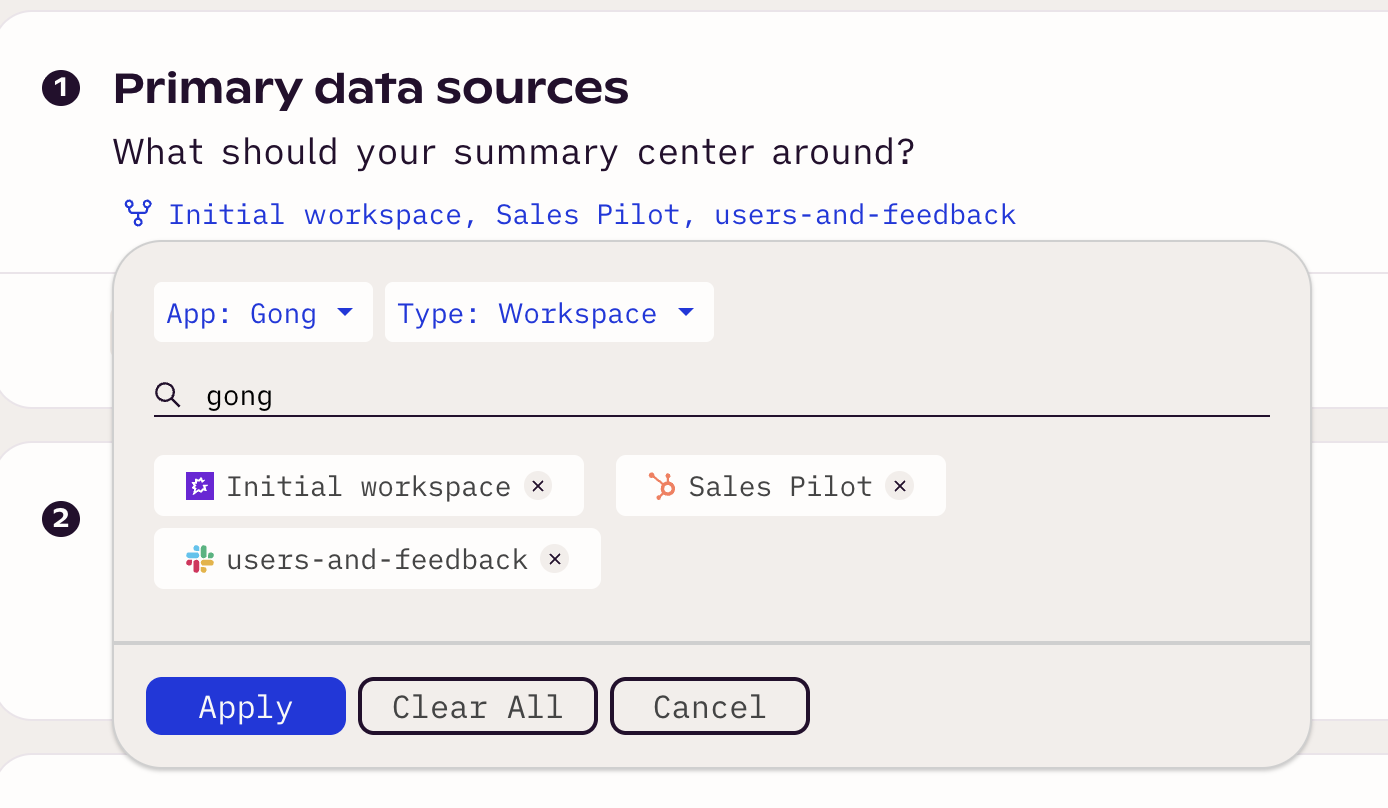Viewport: 1388px width, 808px height.
Task: Click the arrow next to App: Gong
Action: (345, 313)
